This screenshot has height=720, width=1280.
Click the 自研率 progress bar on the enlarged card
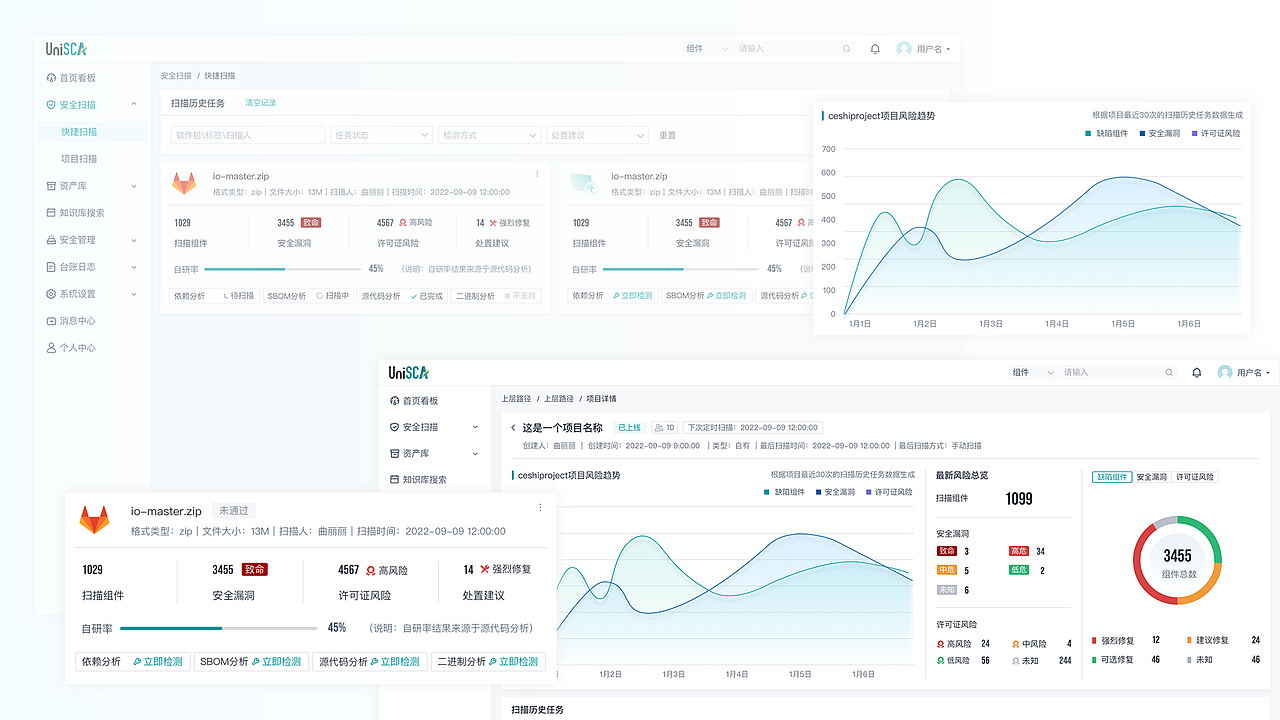pyautogui.click(x=218, y=628)
